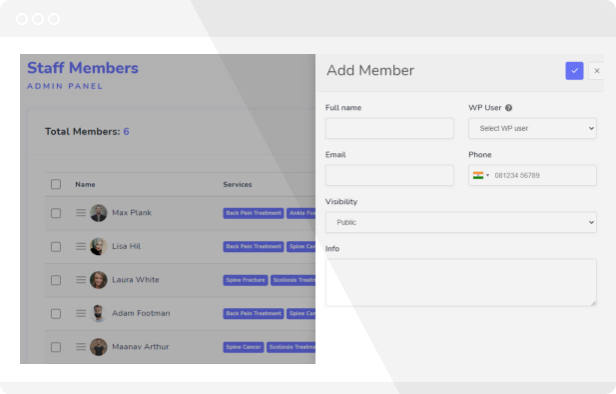Open the India flag country code selector
This screenshot has height=394, width=616.
(x=481, y=175)
